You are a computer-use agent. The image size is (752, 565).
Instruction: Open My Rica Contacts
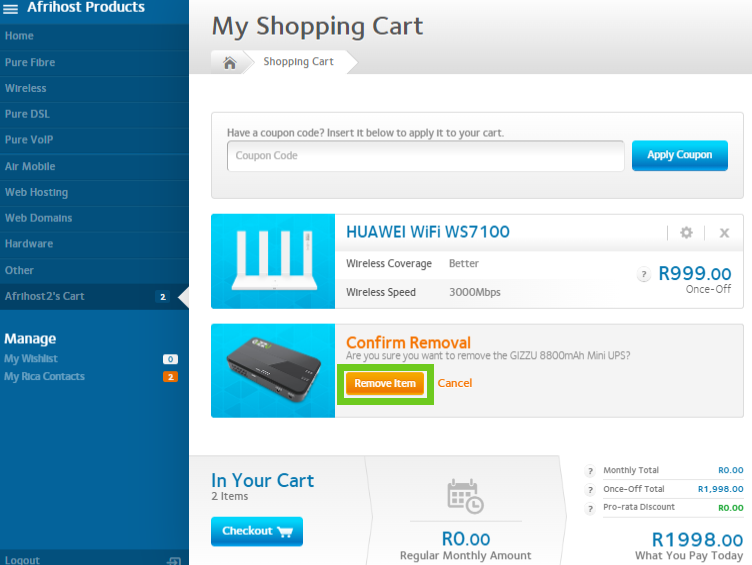point(44,376)
